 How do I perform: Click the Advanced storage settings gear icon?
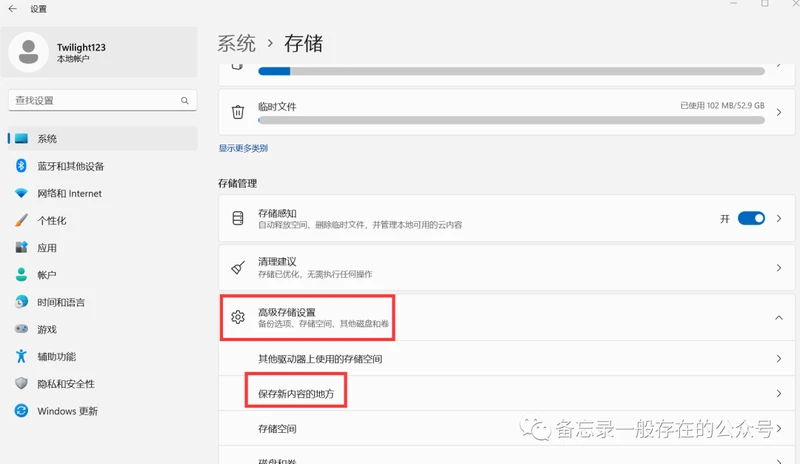coord(238,317)
